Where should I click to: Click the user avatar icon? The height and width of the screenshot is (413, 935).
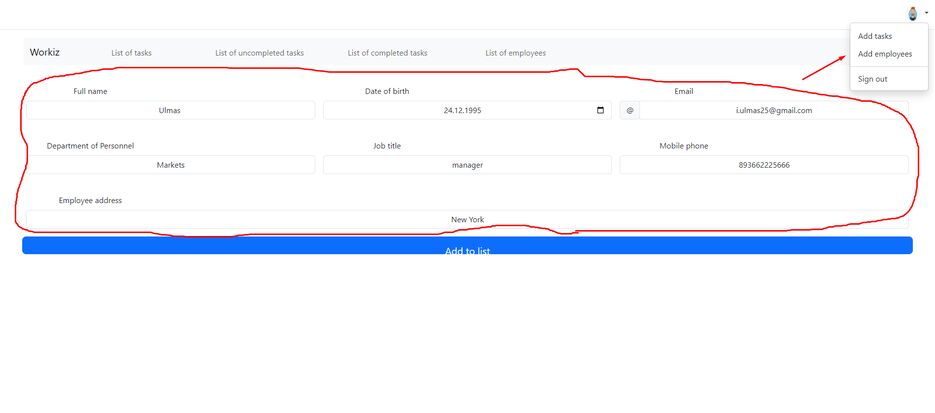(912, 13)
